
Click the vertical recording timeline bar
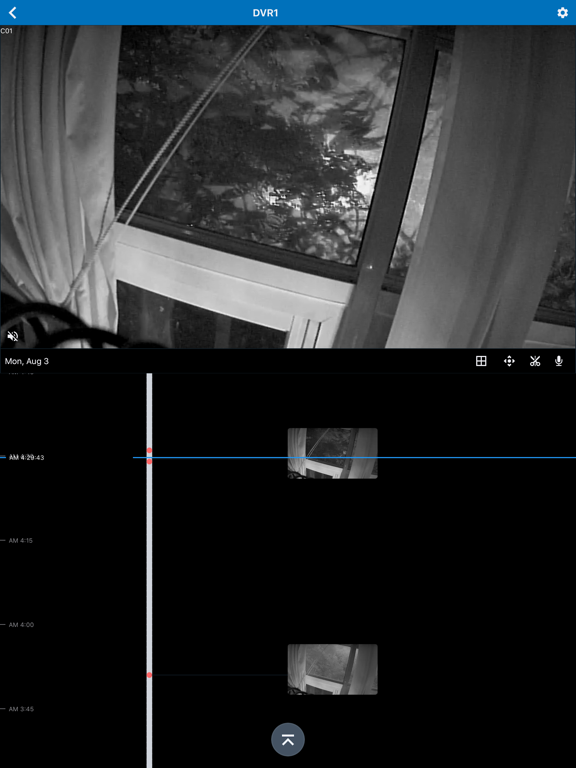coord(149,571)
